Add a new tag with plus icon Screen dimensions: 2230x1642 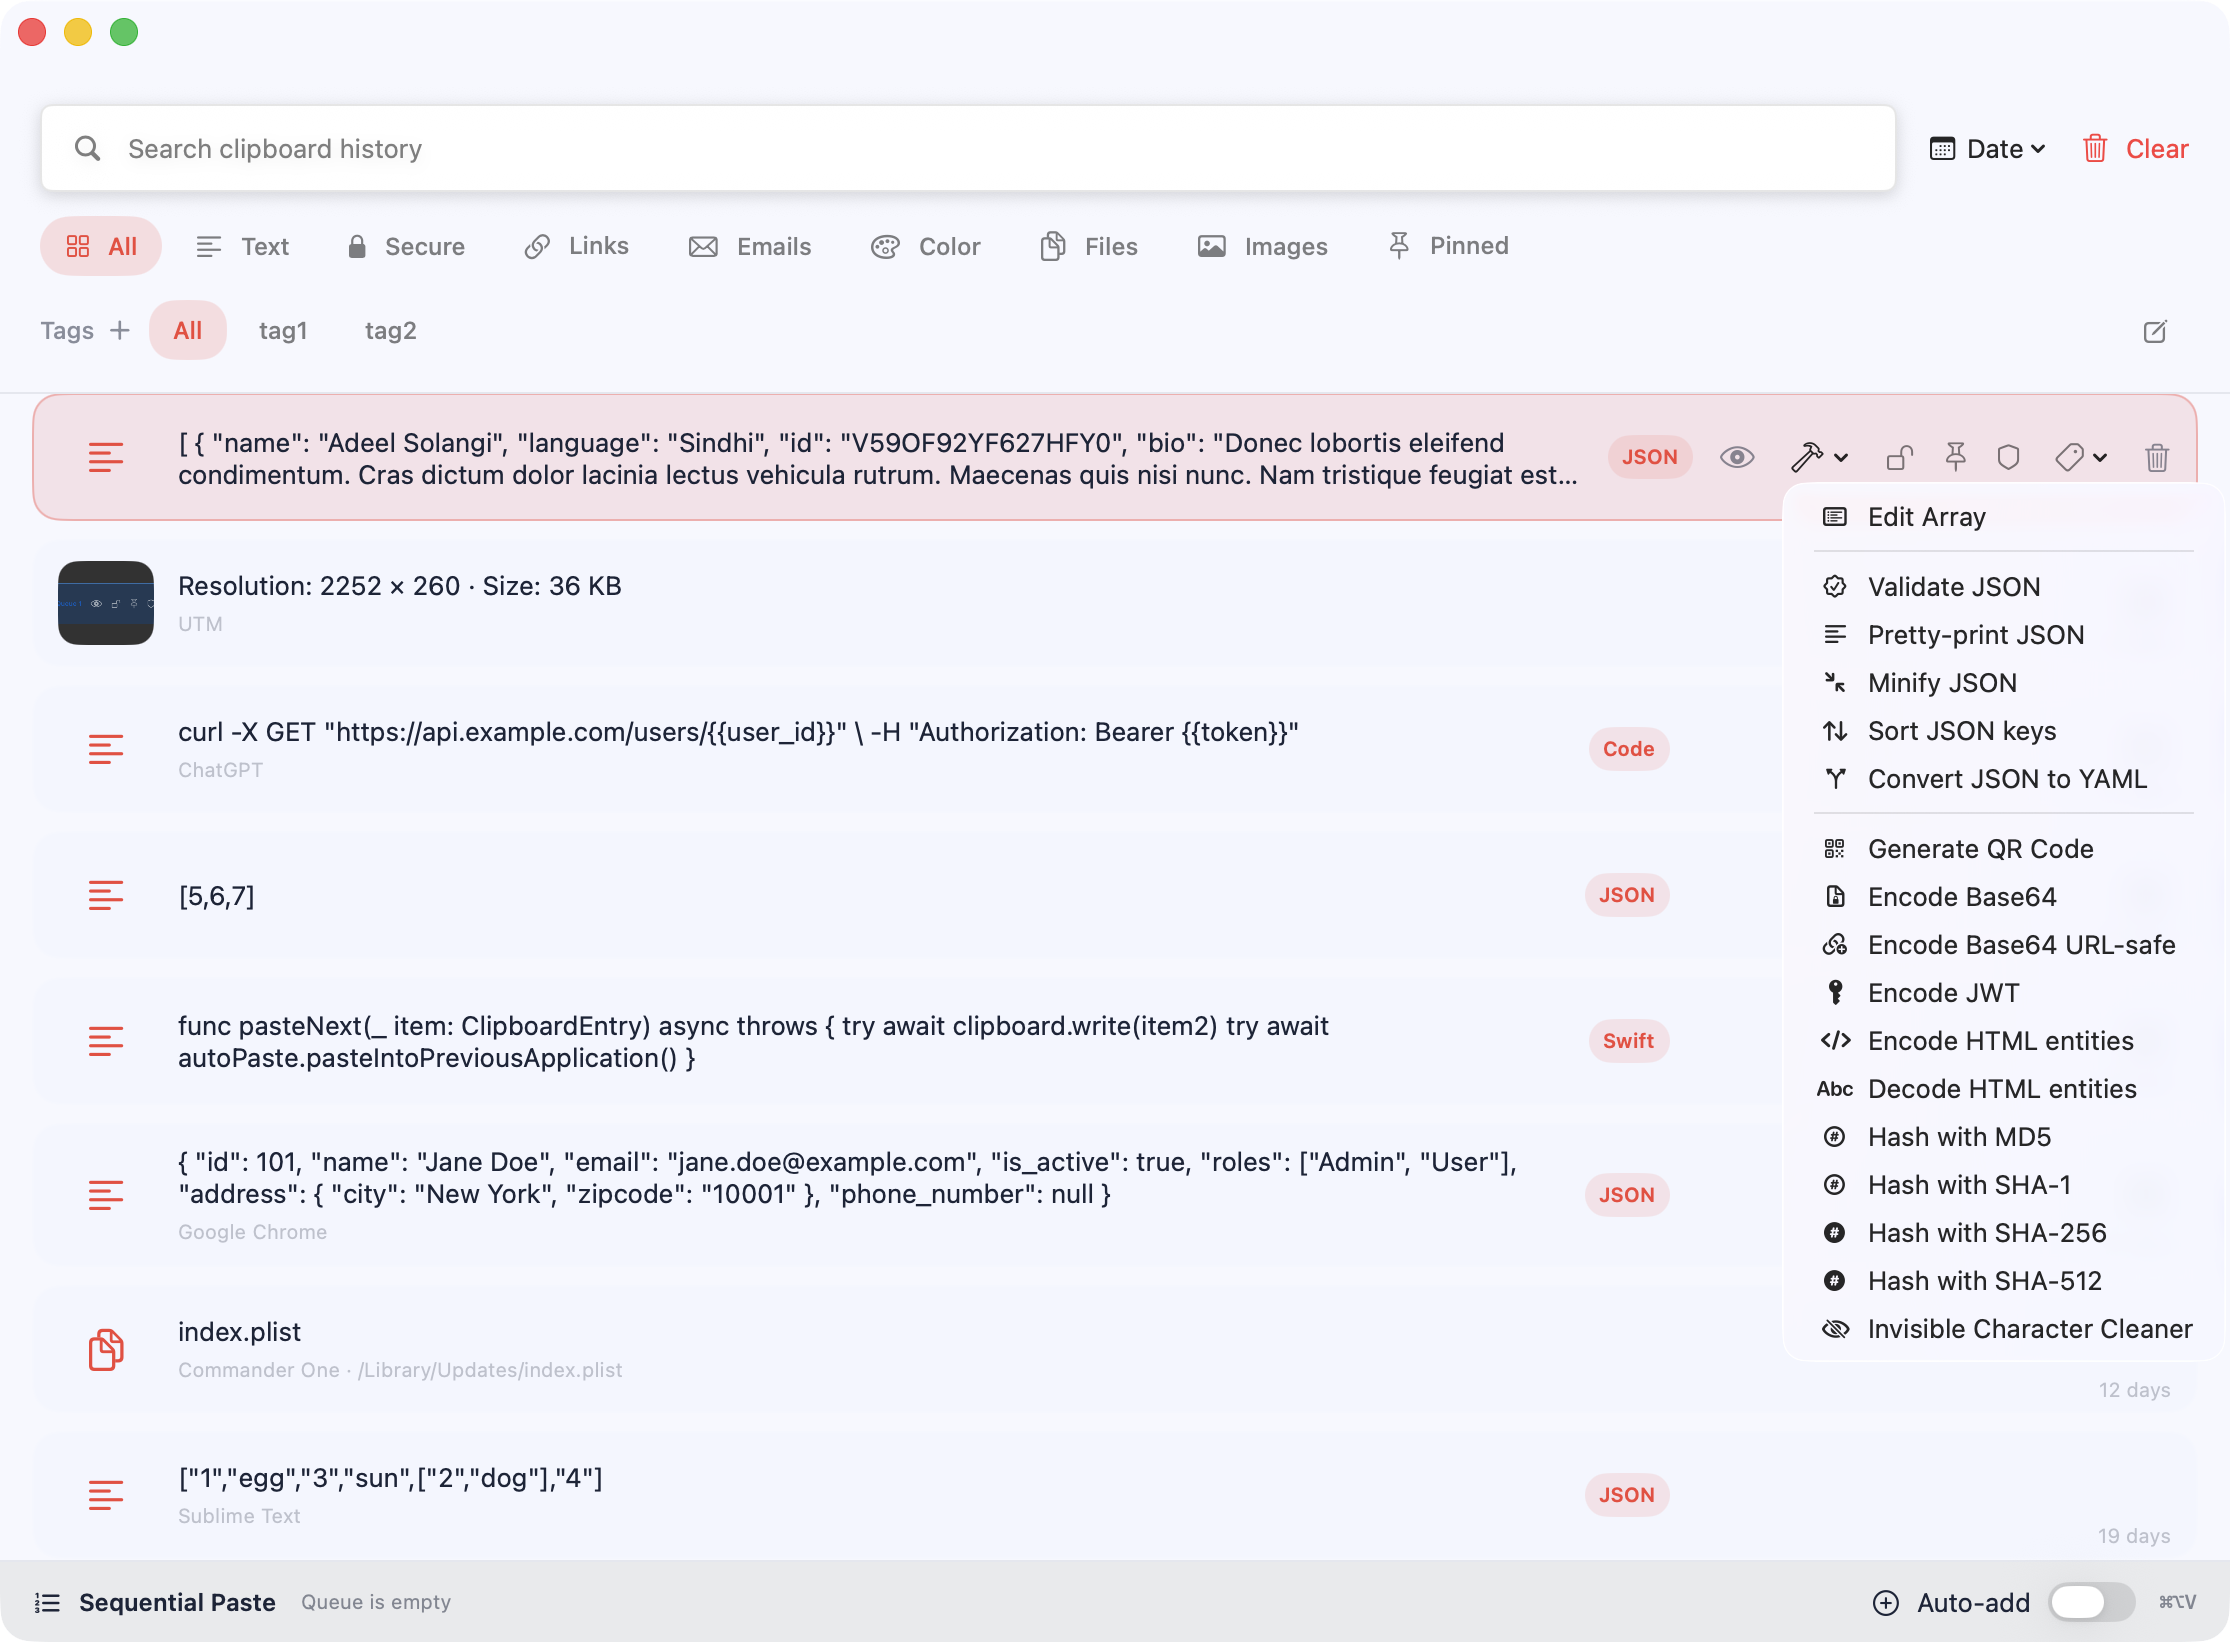(x=120, y=330)
